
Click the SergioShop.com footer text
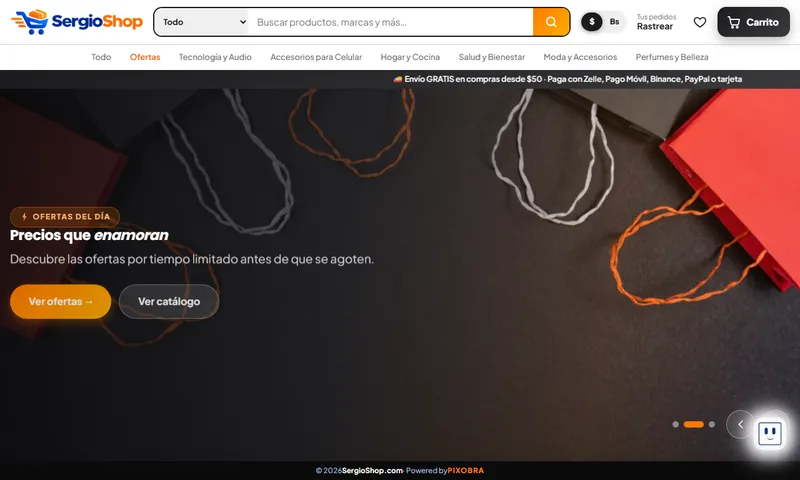(x=372, y=470)
